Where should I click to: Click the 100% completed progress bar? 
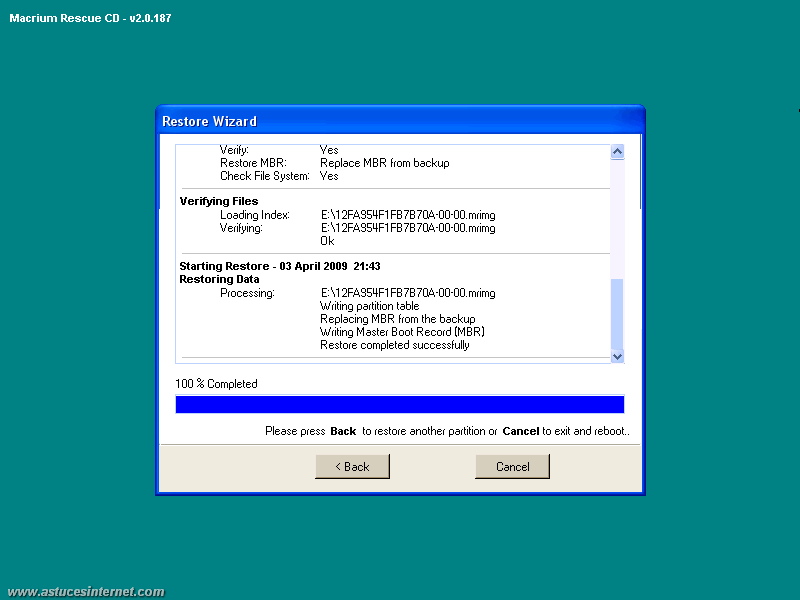(399, 404)
